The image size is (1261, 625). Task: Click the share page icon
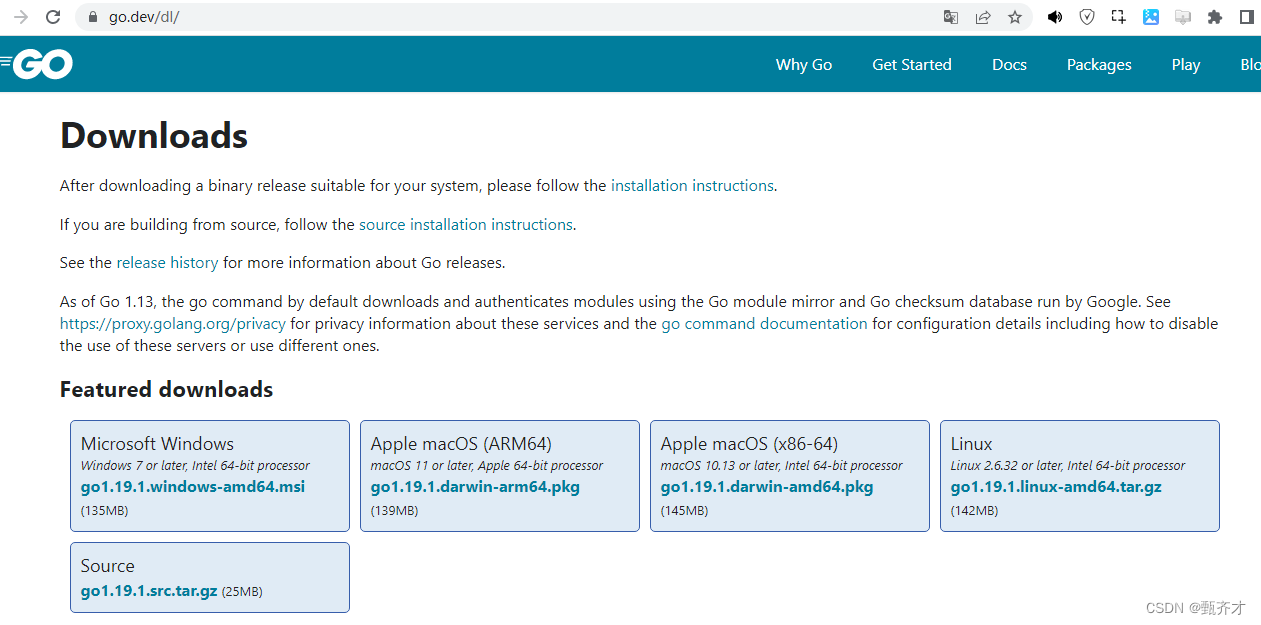[983, 17]
